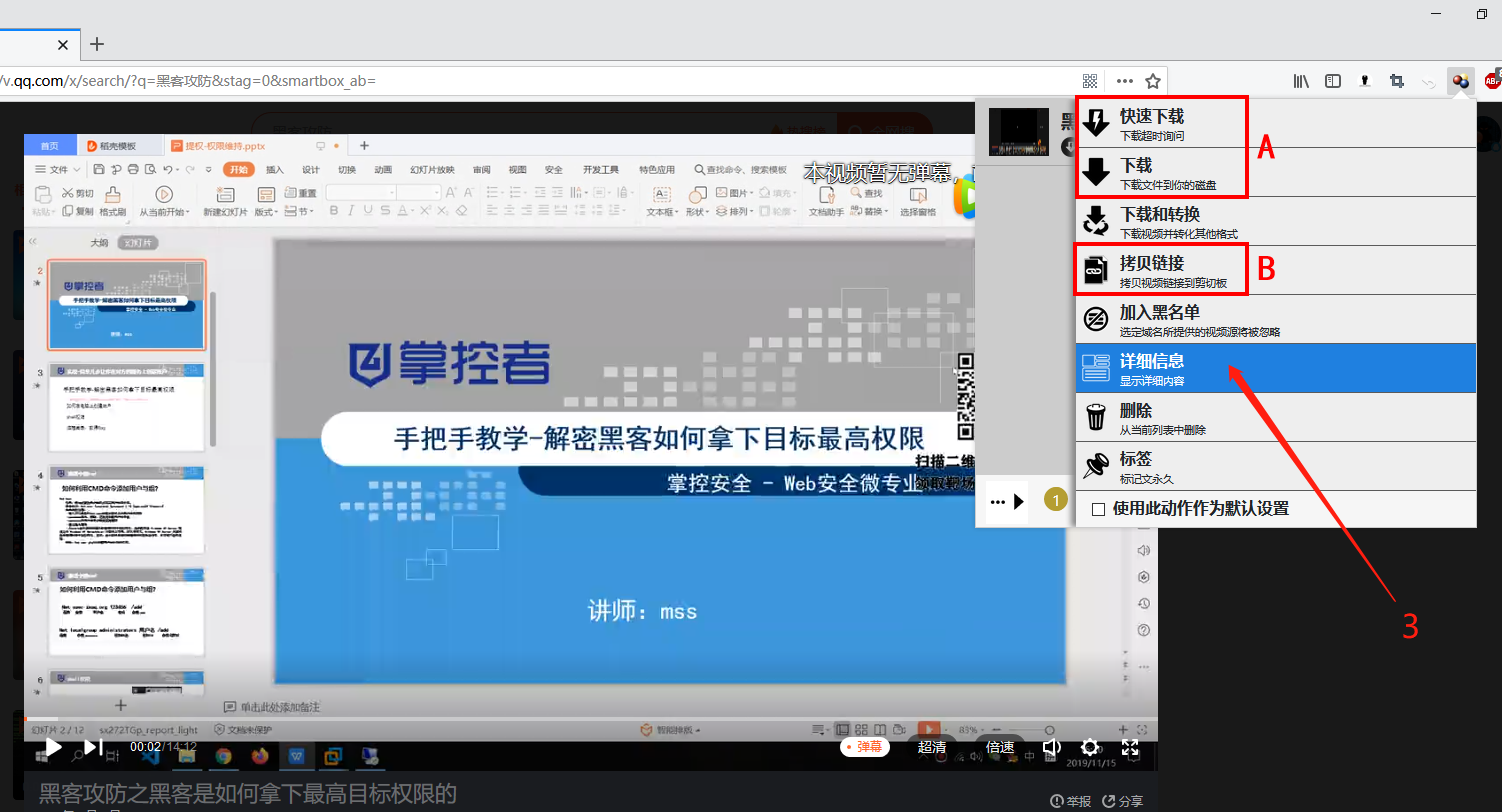Skip to the next video

pyautogui.click(x=93, y=746)
